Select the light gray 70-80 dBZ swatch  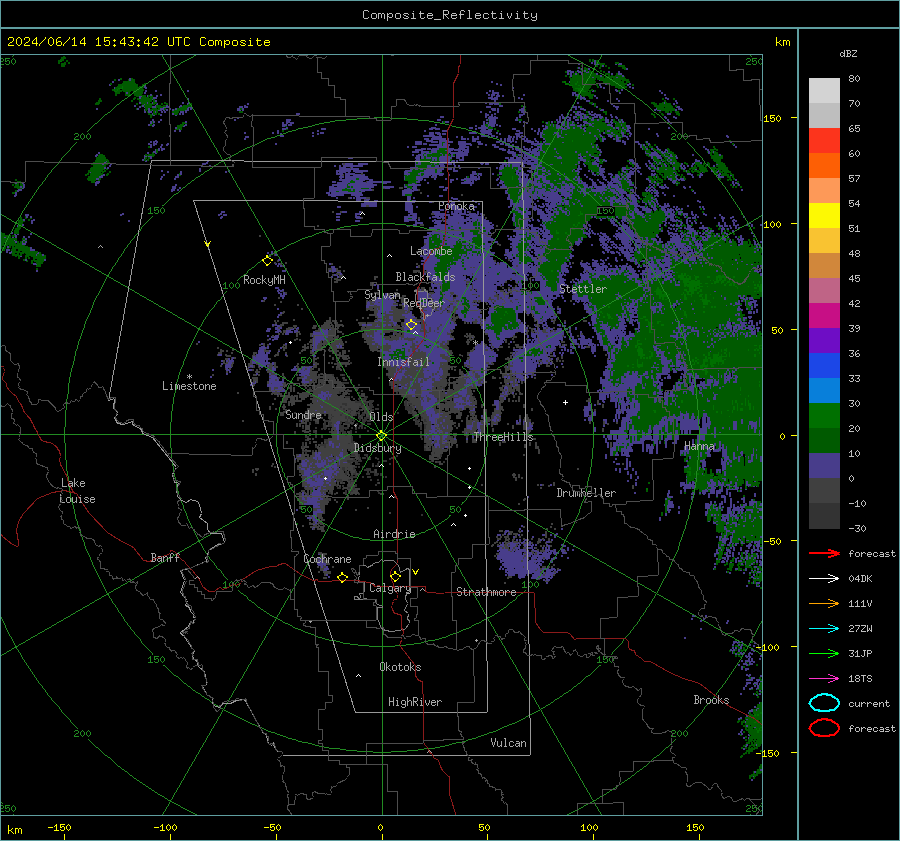click(x=824, y=91)
